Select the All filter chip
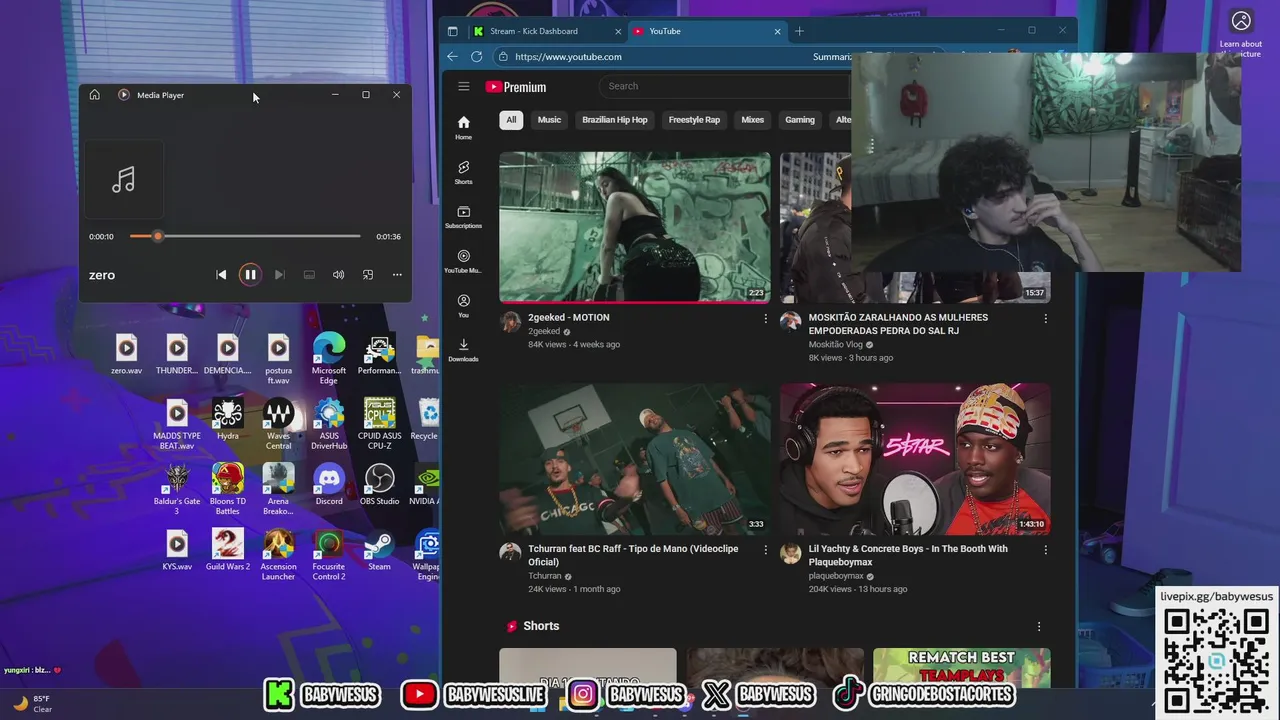This screenshot has width=1280, height=720. pyautogui.click(x=511, y=120)
